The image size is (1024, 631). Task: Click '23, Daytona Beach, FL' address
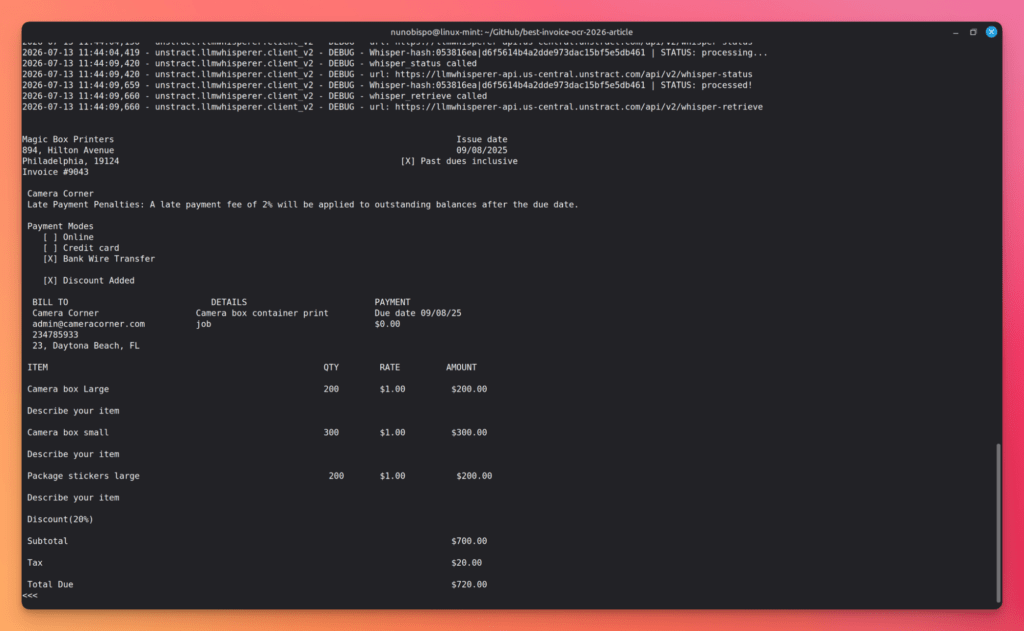coord(86,346)
